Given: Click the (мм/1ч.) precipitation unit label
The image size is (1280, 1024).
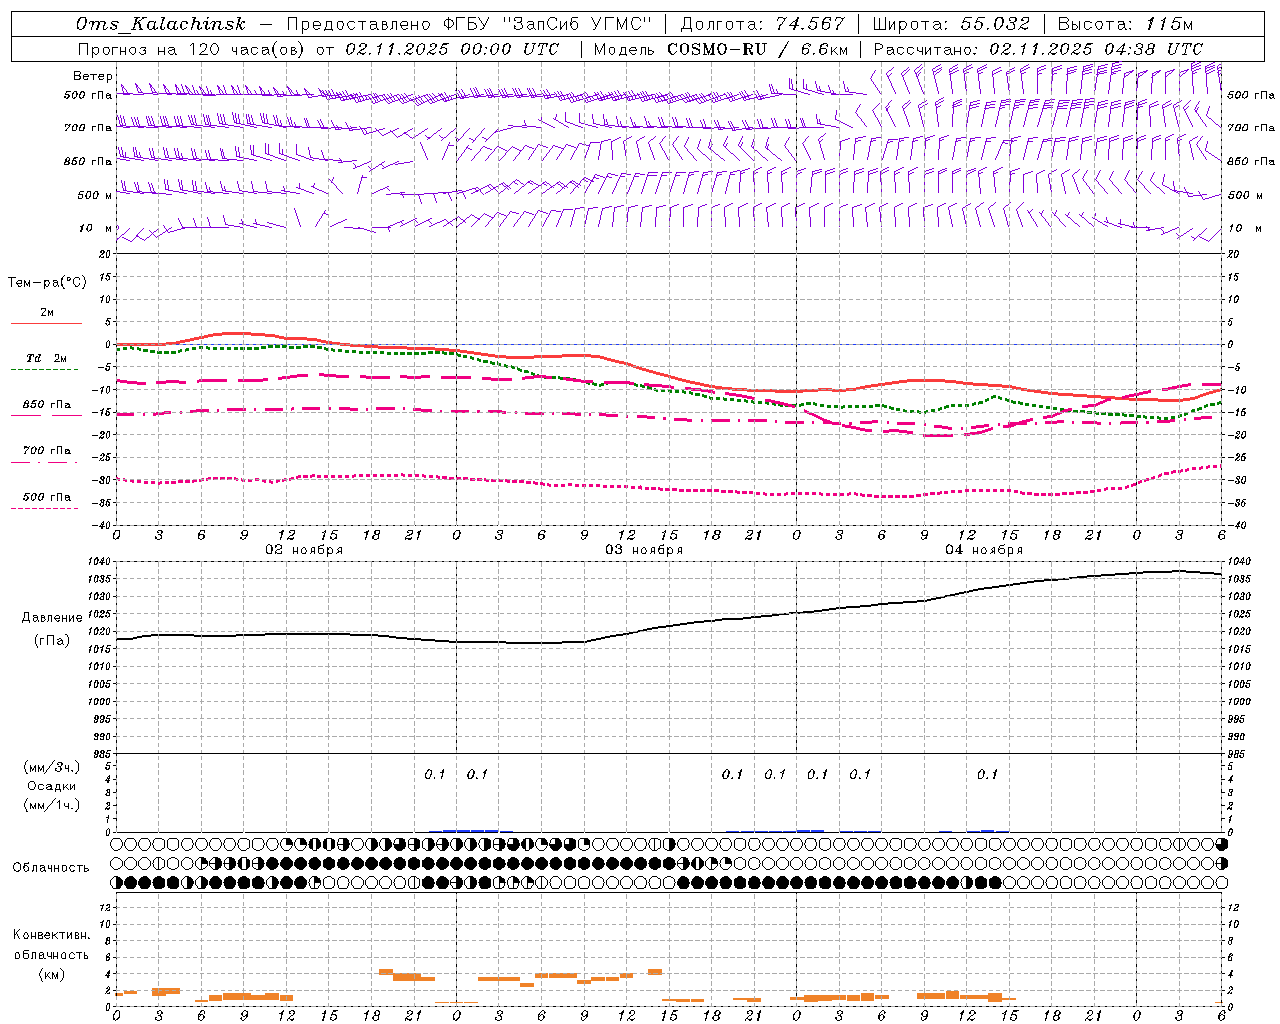Looking at the screenshot, I should click(x=52, y=805).
